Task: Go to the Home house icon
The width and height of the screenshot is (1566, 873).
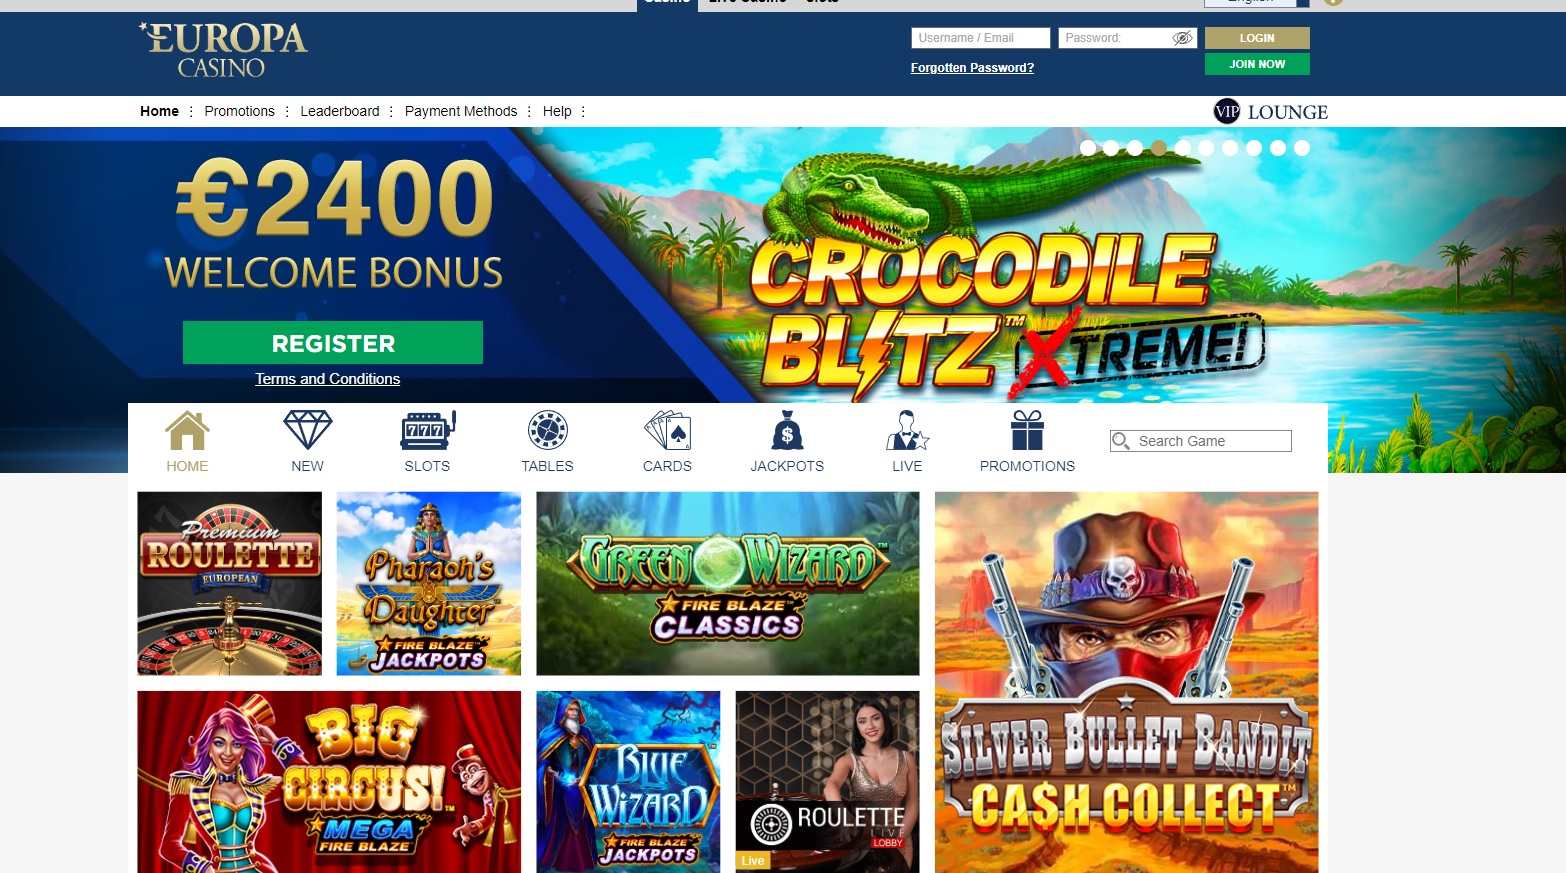Action: tap(187, 430)
